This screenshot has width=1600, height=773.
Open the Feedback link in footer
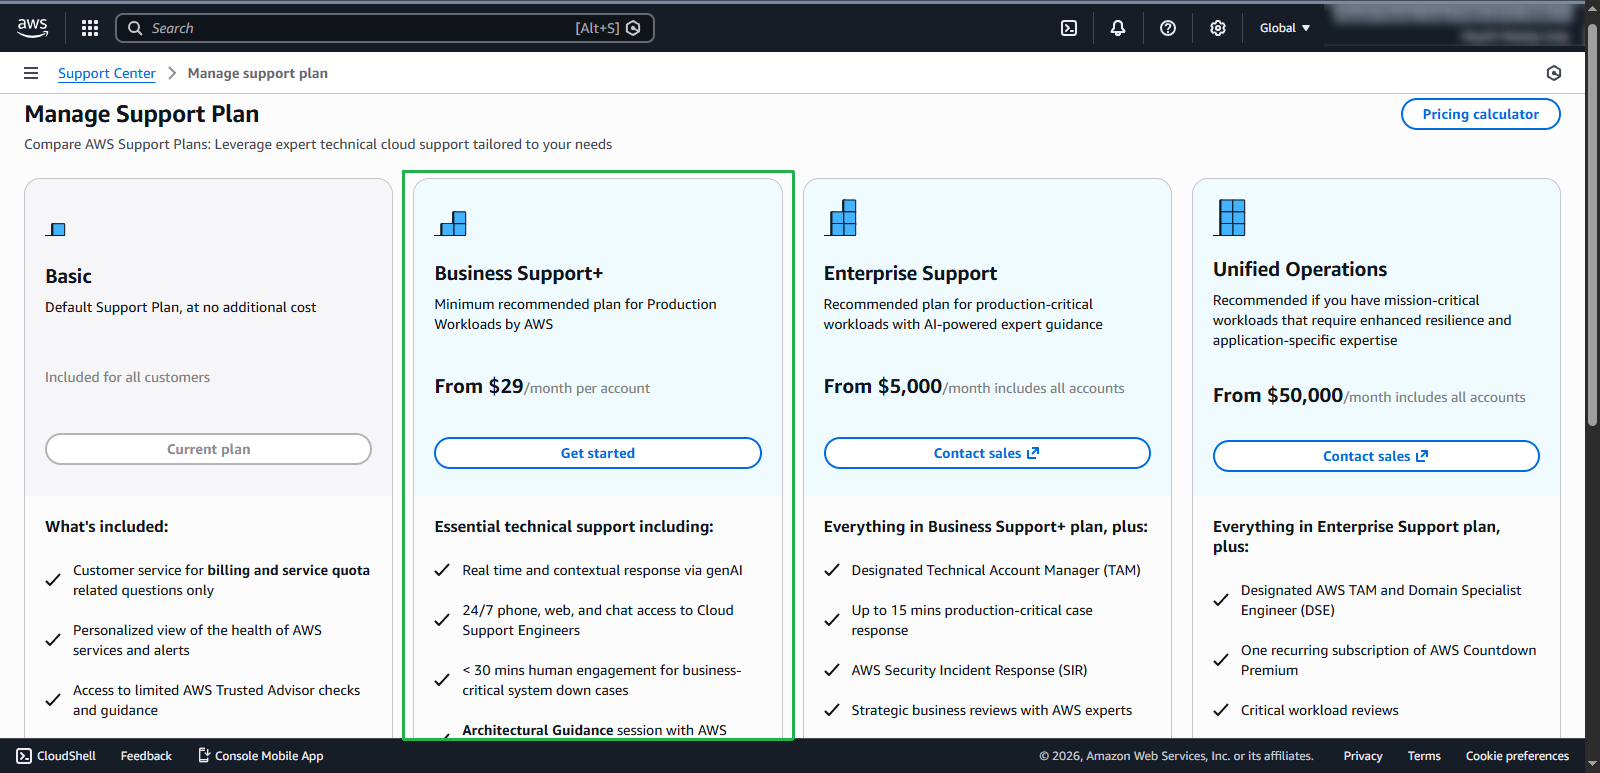(x=146, y=756)
